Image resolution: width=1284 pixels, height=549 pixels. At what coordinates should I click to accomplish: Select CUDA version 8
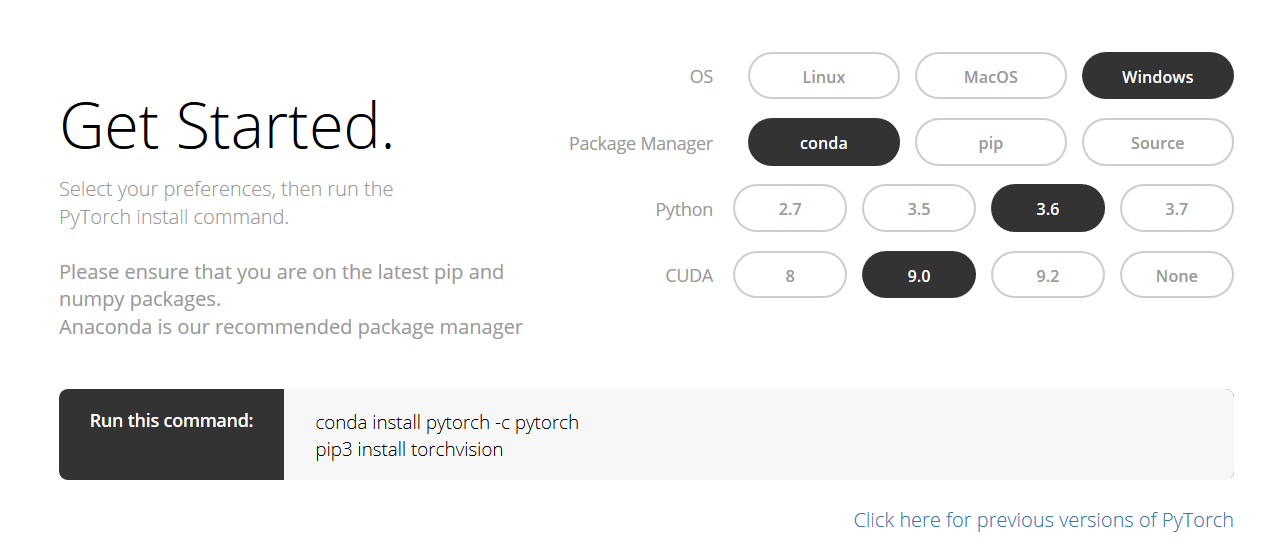(789, 275)
